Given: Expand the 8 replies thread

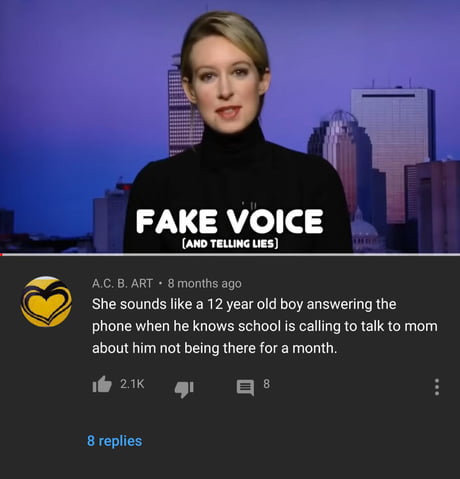Looking at the screenshot, I should [115, 441].
